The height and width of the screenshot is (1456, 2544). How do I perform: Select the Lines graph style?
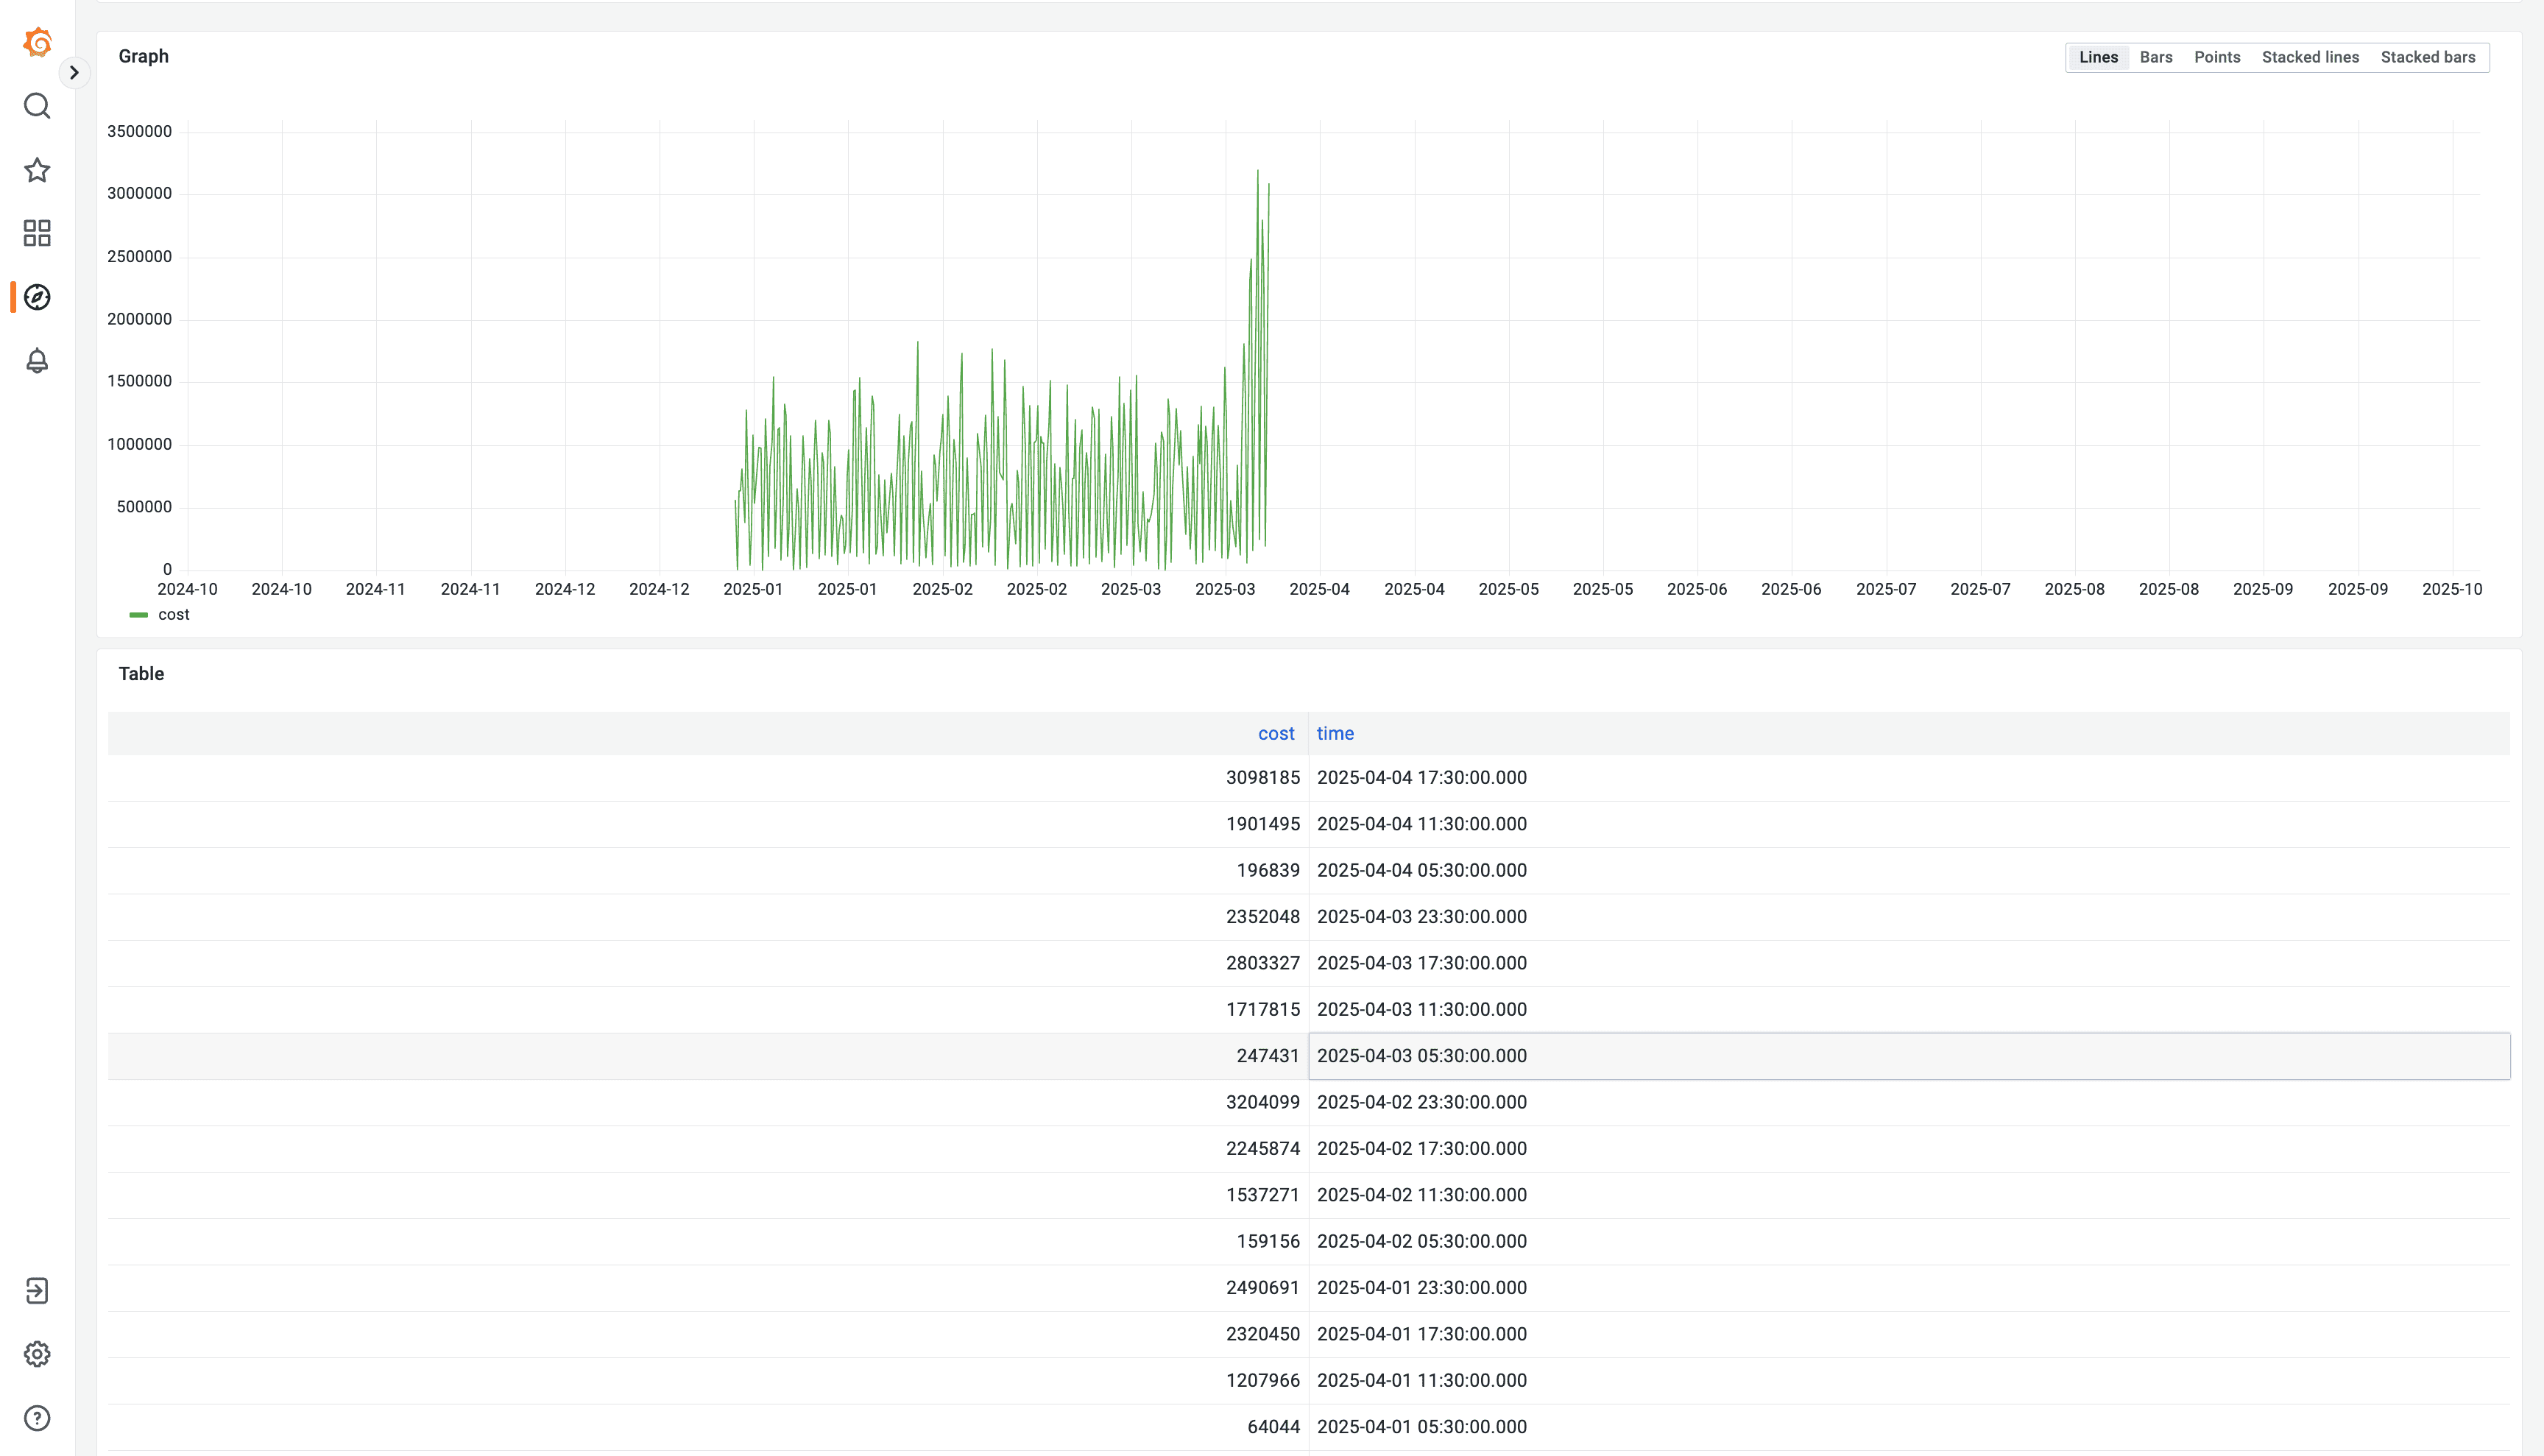point(2098,57)
